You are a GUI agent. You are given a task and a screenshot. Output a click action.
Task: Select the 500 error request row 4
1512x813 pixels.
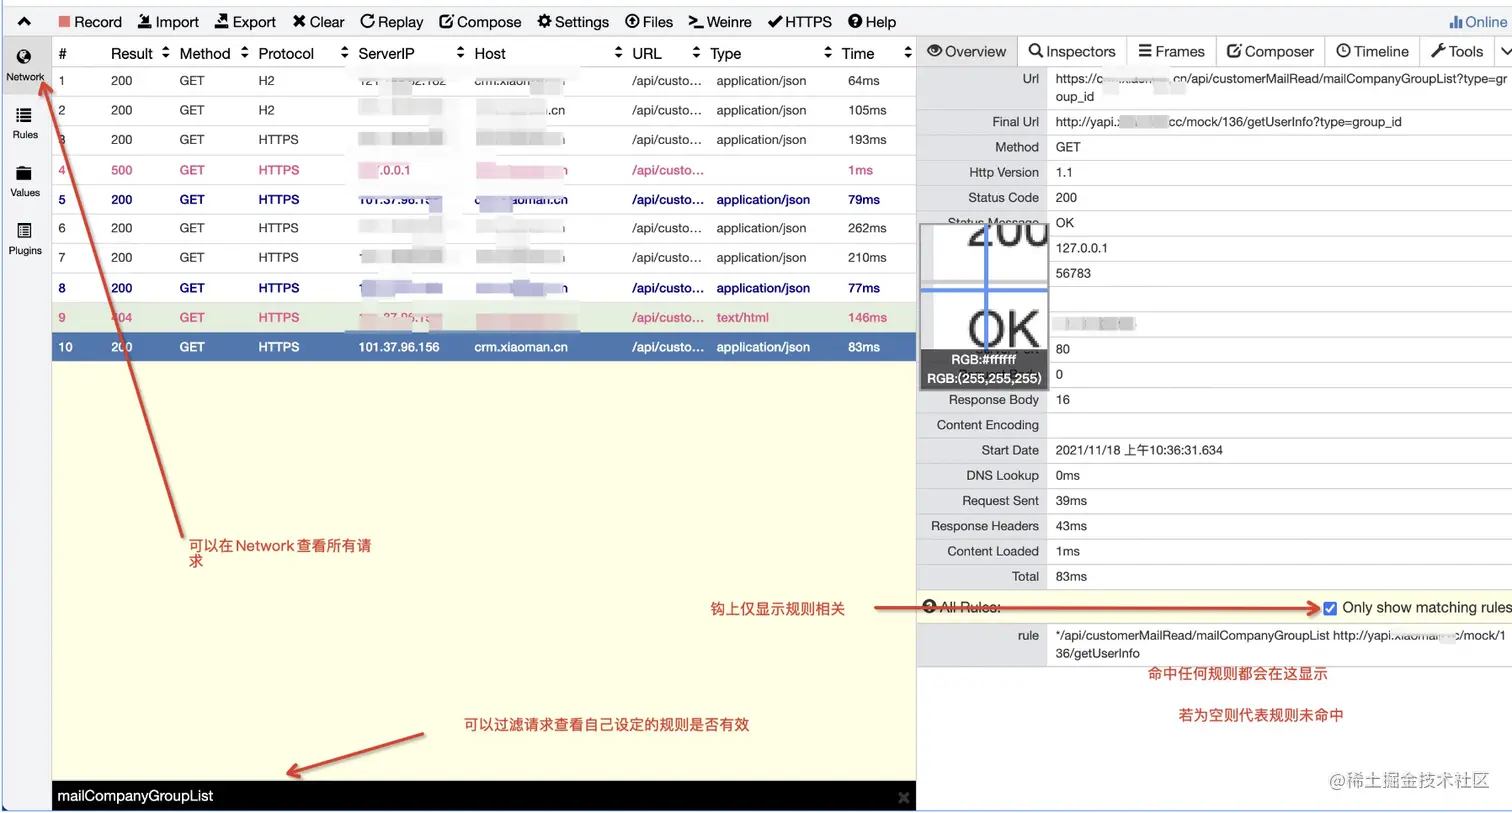[x=484, y=170]
